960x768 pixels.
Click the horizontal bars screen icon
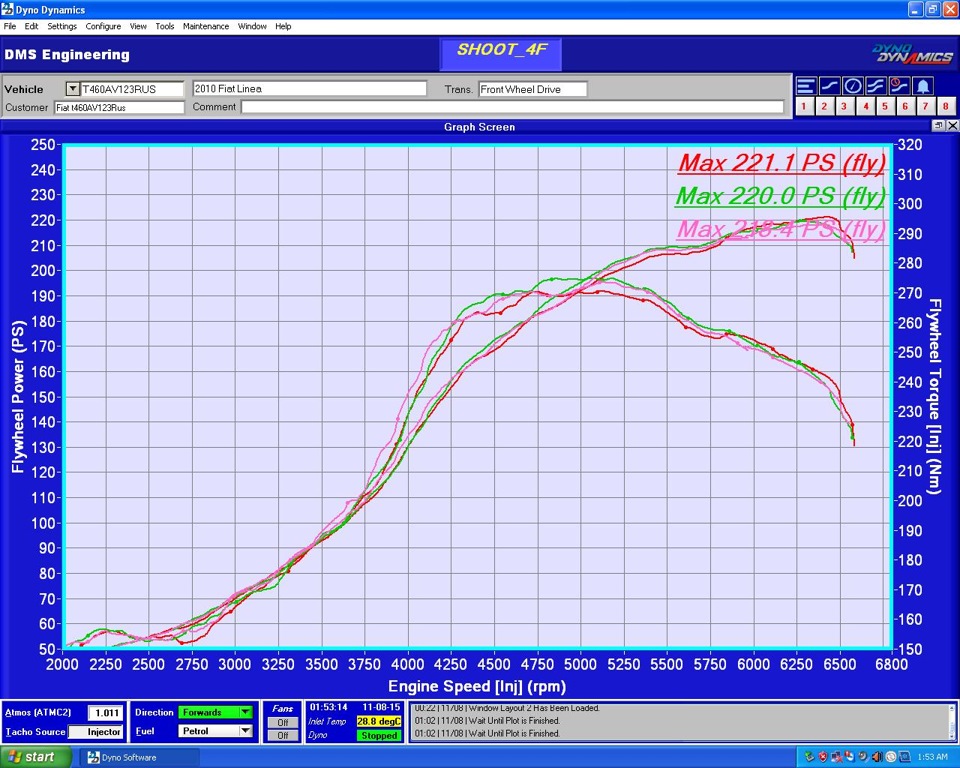(x=806, y=86)
